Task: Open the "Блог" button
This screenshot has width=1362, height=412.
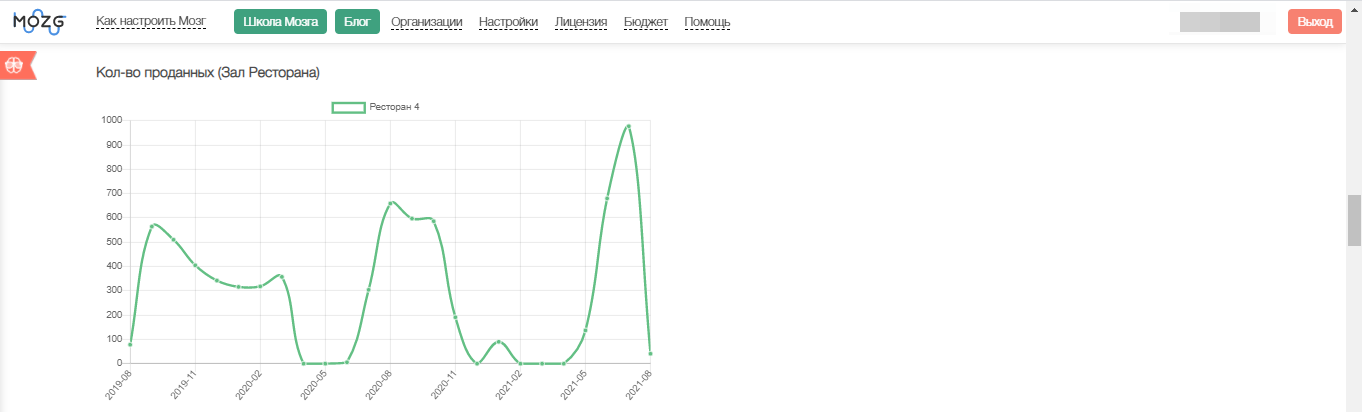Action: point(357,21)
